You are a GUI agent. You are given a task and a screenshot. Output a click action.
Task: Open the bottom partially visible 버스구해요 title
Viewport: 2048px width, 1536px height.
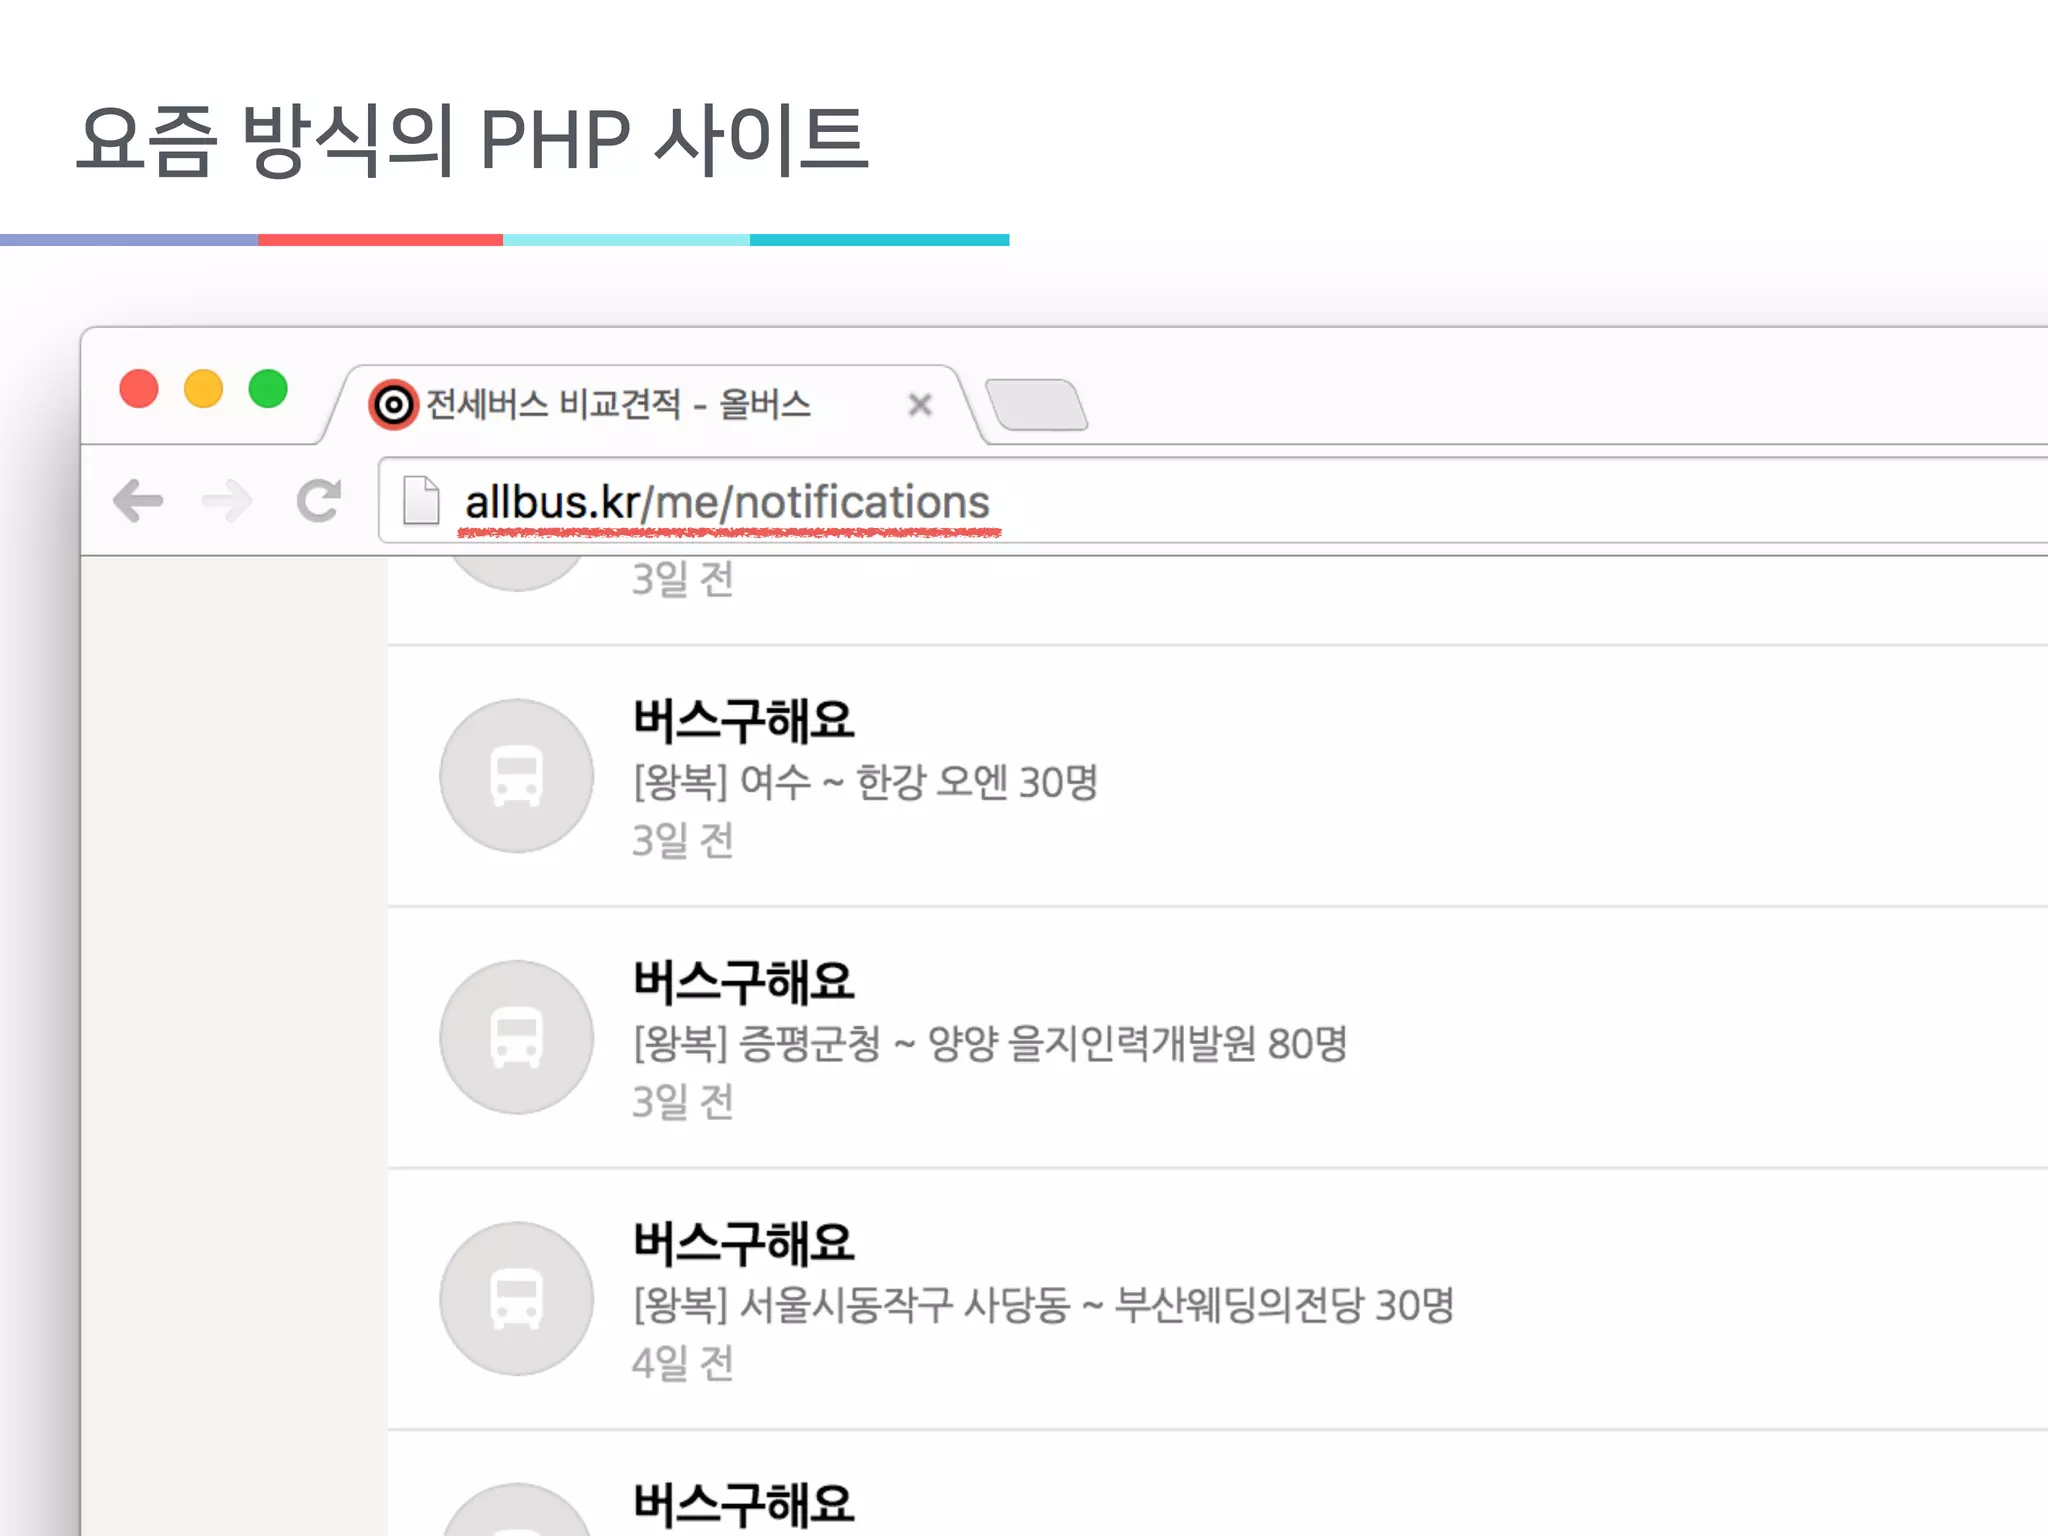point(744,1505)
